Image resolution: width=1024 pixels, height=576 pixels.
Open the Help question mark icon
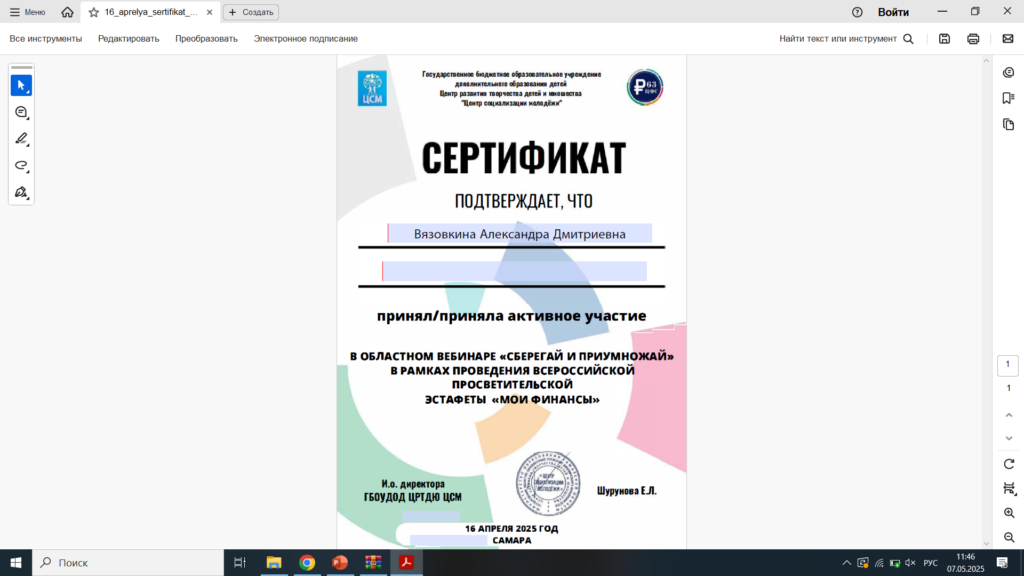(x=857, y=12)
